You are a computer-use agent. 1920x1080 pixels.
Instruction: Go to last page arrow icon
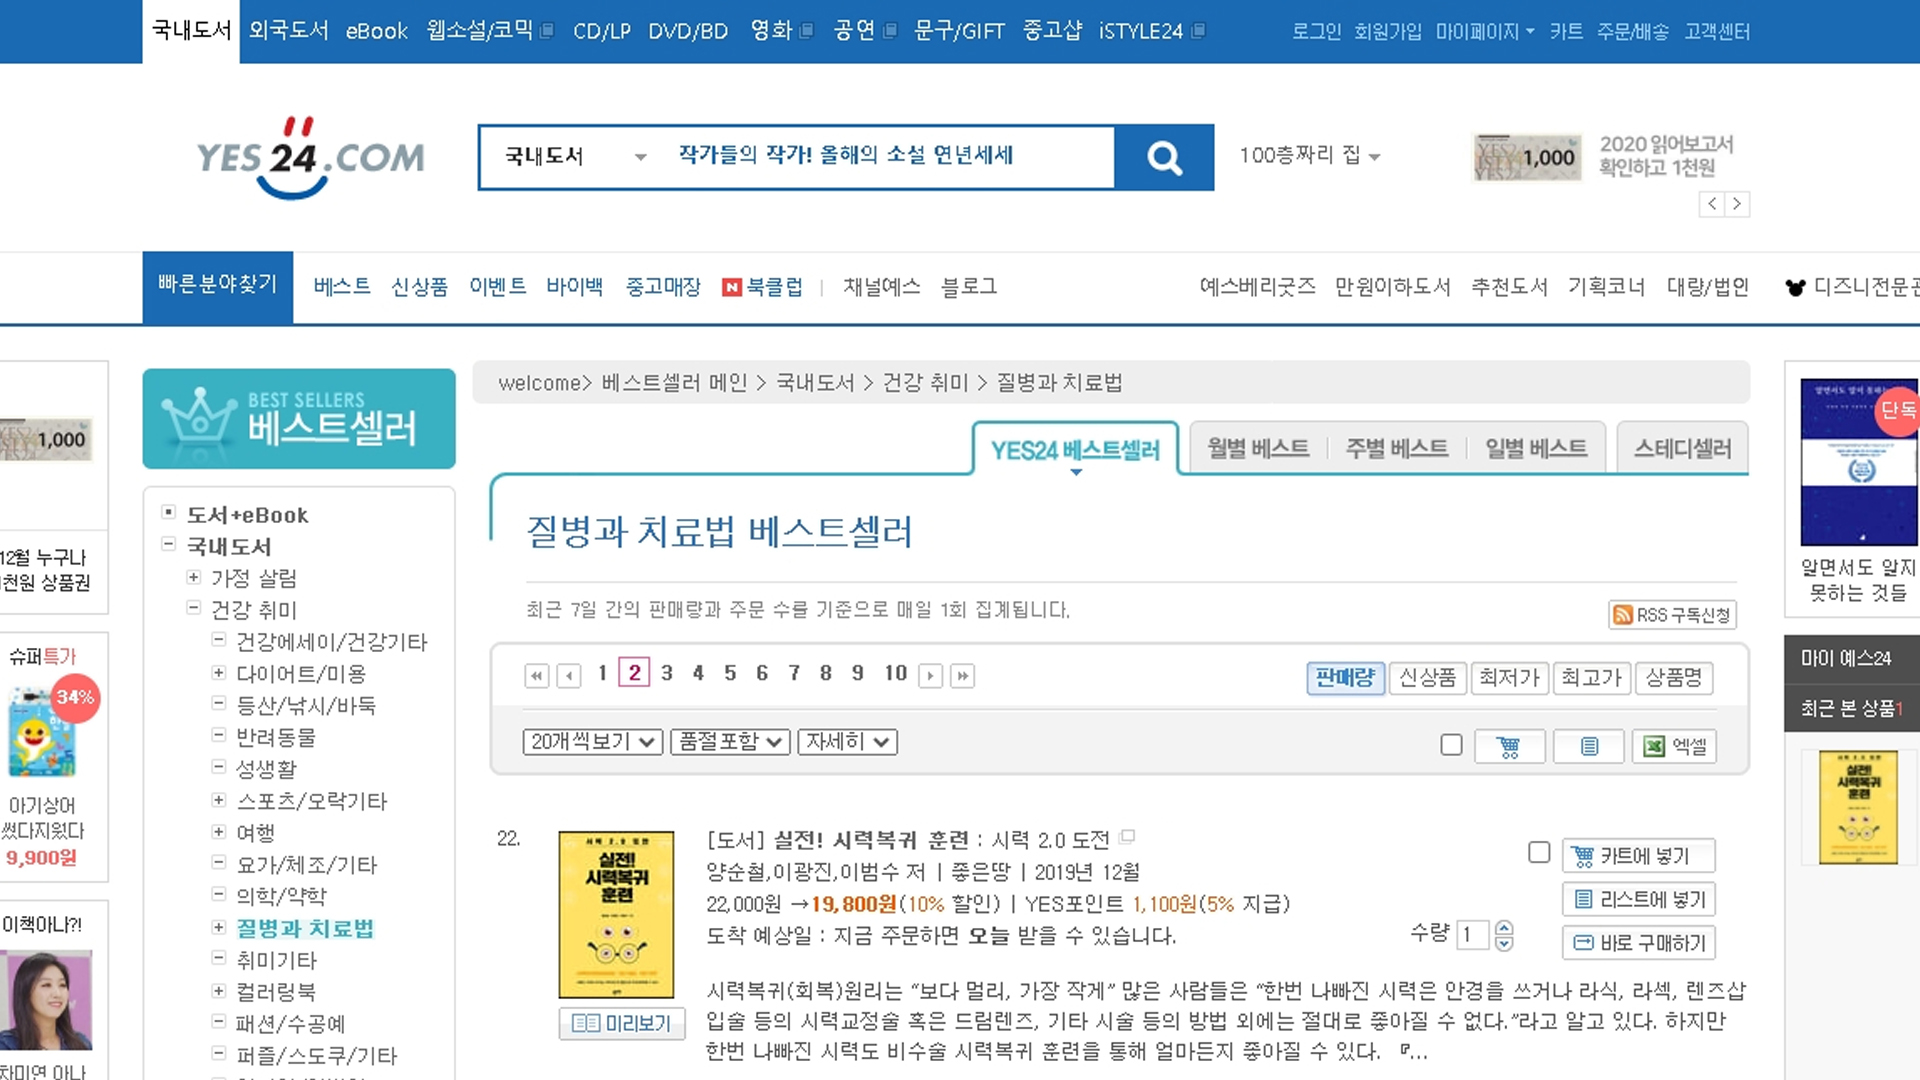(962, 675)
